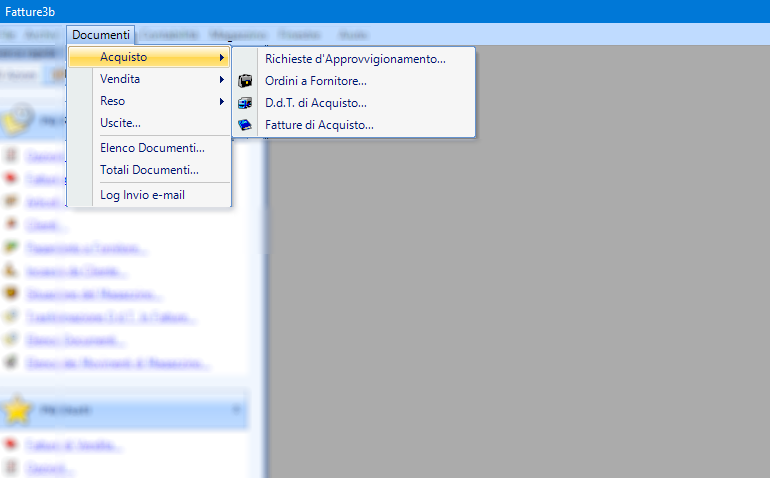Collapse the star-marked sidebar panel using its chevron
The height and width of the screenshot is (478, 770).
tap(237, 409)
